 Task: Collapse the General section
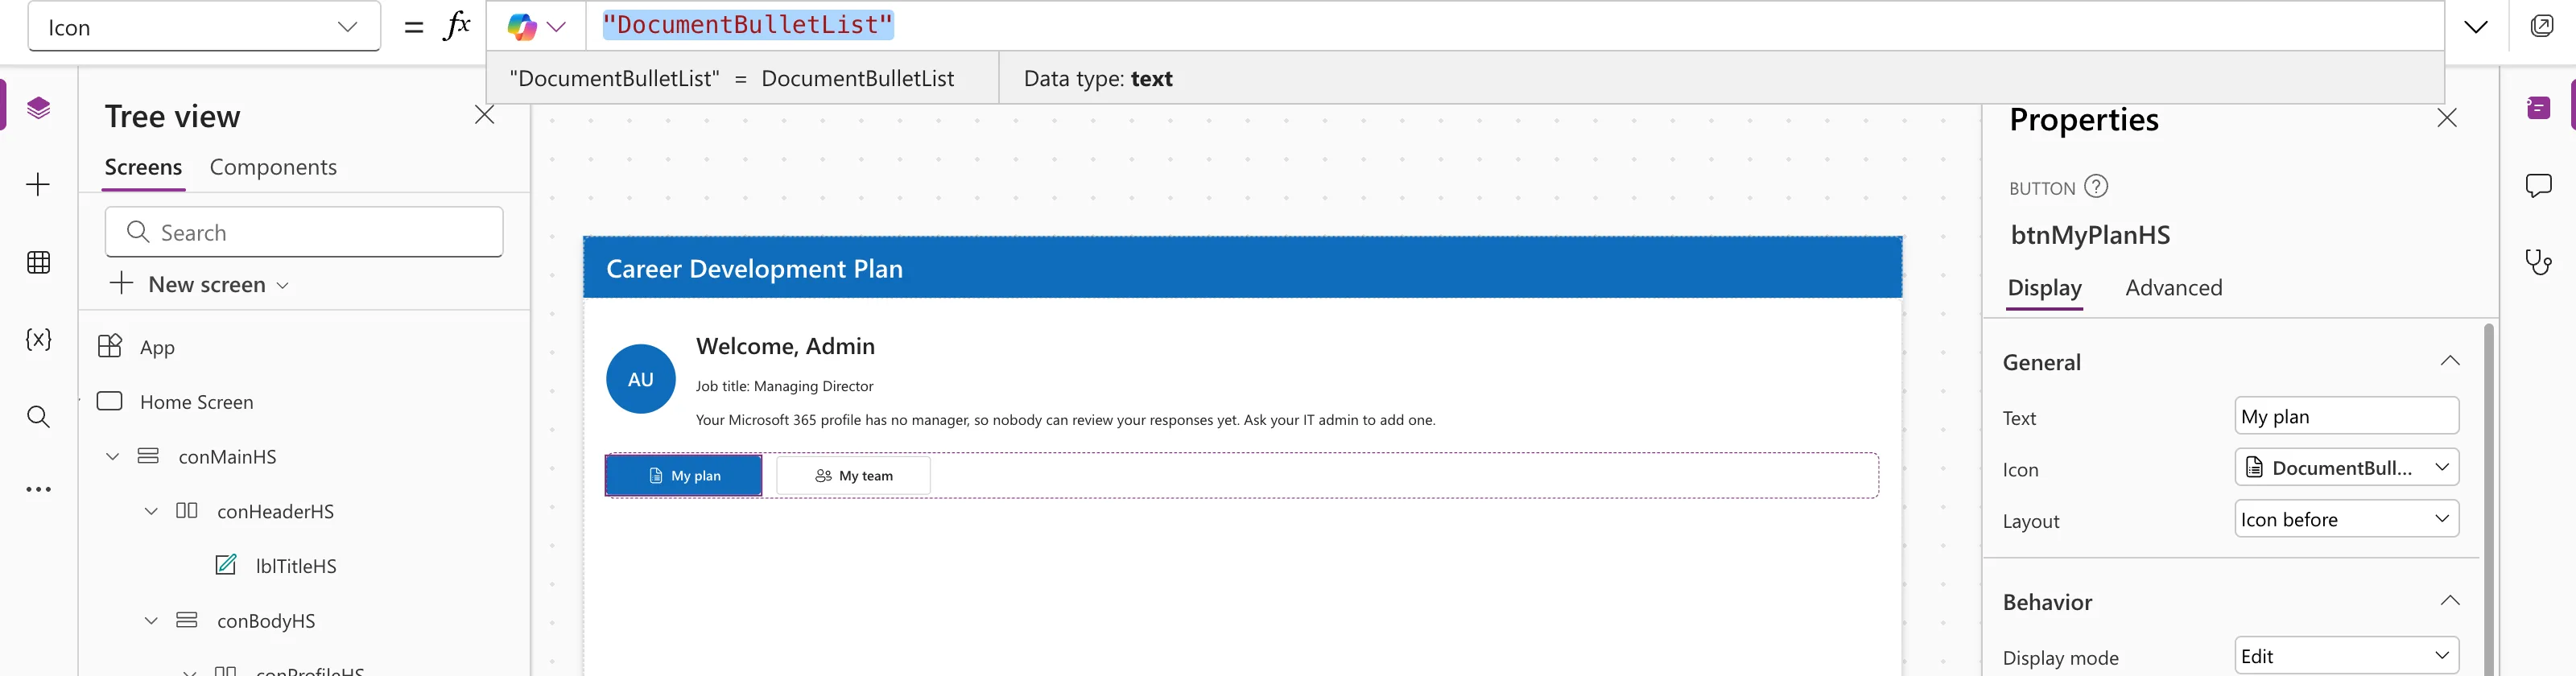coord(2450,361)
